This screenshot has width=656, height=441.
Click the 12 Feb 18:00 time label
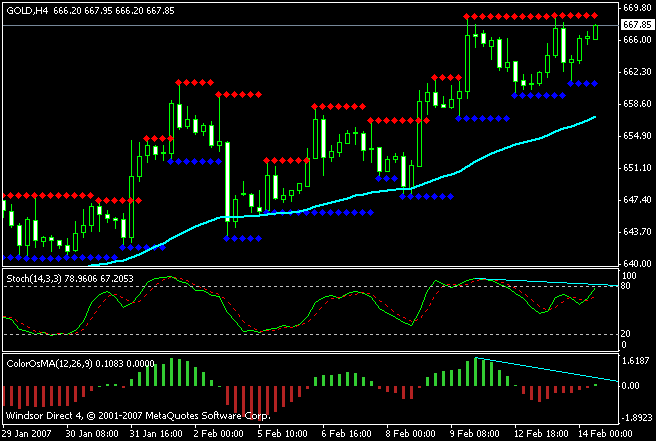541,433
